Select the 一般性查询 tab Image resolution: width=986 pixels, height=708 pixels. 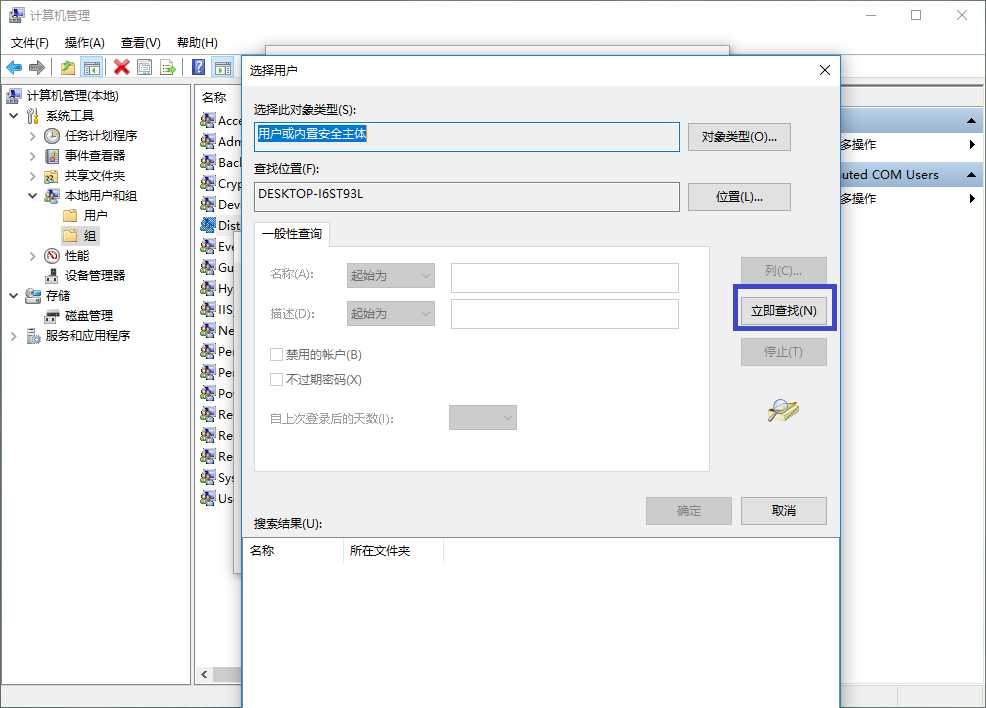coord(292,234)
